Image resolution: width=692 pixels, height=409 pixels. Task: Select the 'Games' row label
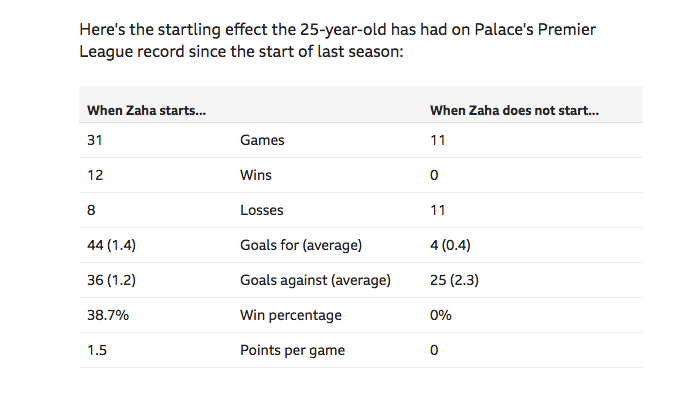(262, 140)
